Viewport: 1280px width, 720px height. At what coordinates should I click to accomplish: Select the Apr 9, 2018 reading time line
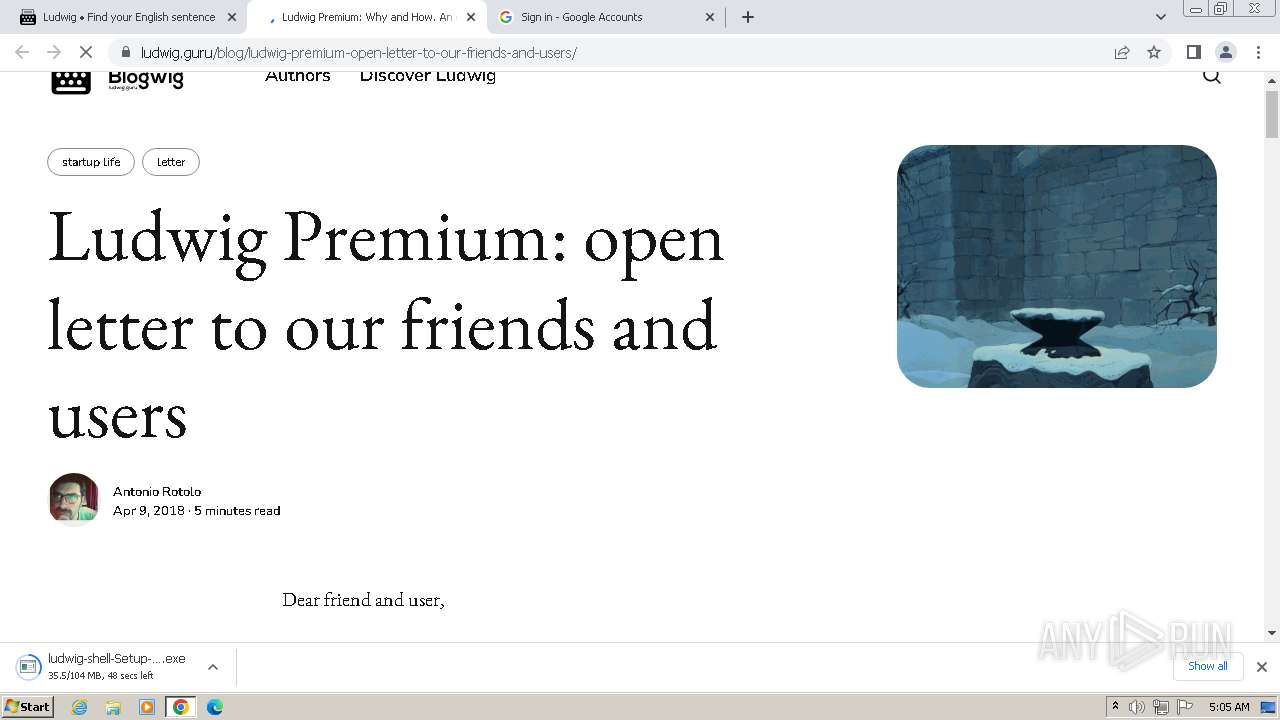(x=197, y=510)
